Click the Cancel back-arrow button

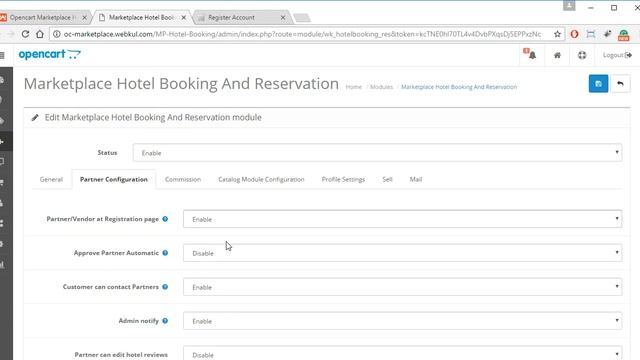pyautogui.click(x=620, y=84)
